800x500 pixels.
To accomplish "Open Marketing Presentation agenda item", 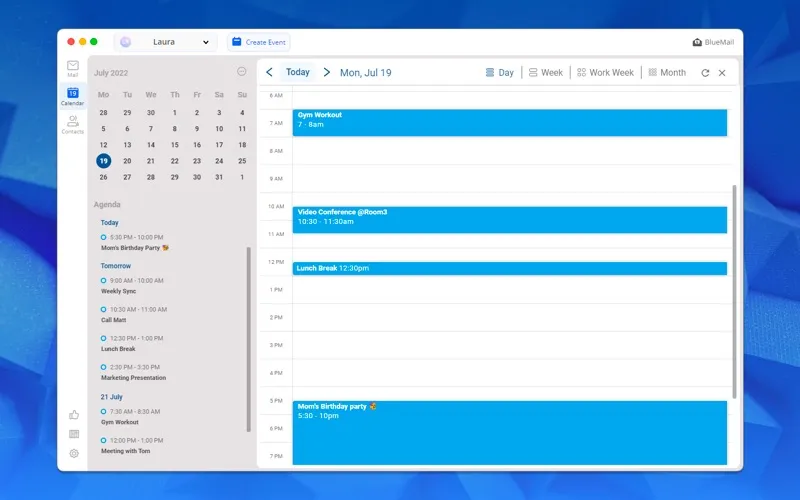I will pos(133,372).
